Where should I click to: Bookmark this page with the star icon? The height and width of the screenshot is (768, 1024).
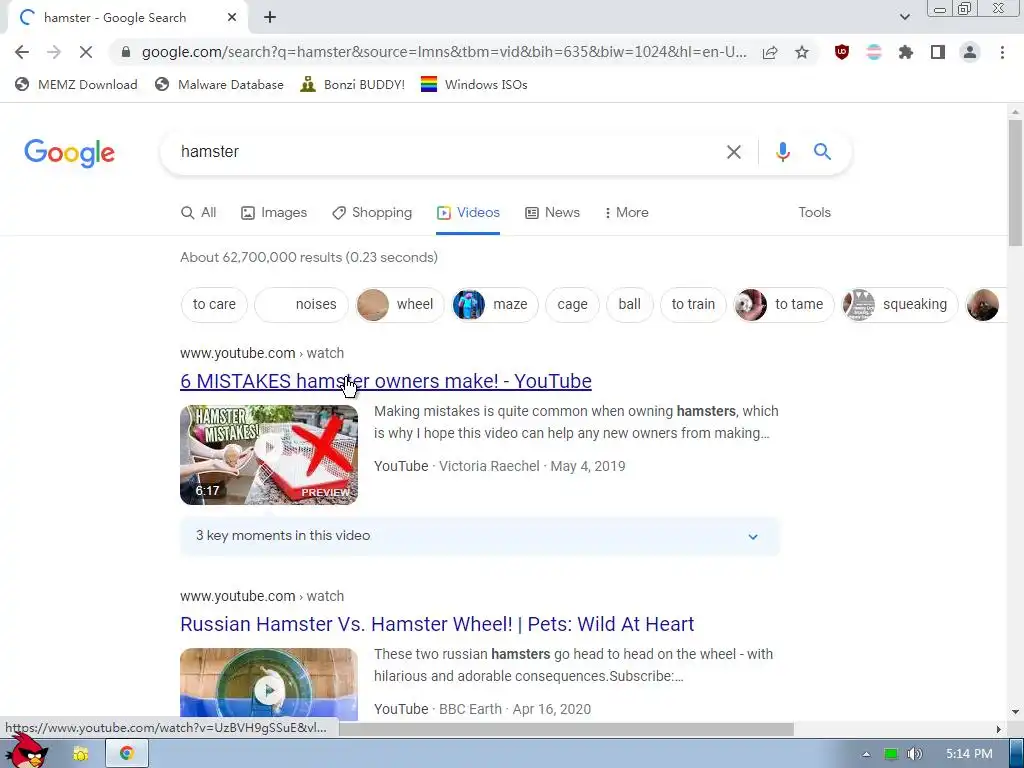802,52
